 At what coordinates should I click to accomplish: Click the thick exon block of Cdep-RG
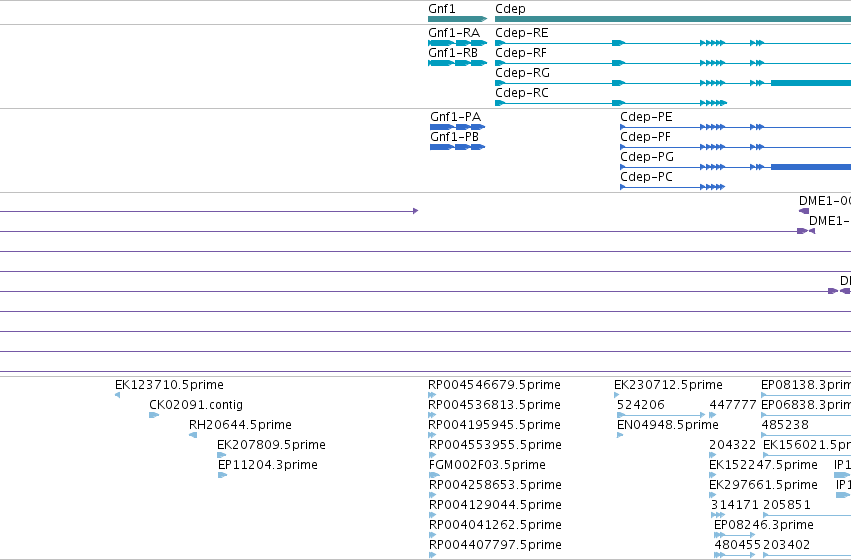pos(811,83)
